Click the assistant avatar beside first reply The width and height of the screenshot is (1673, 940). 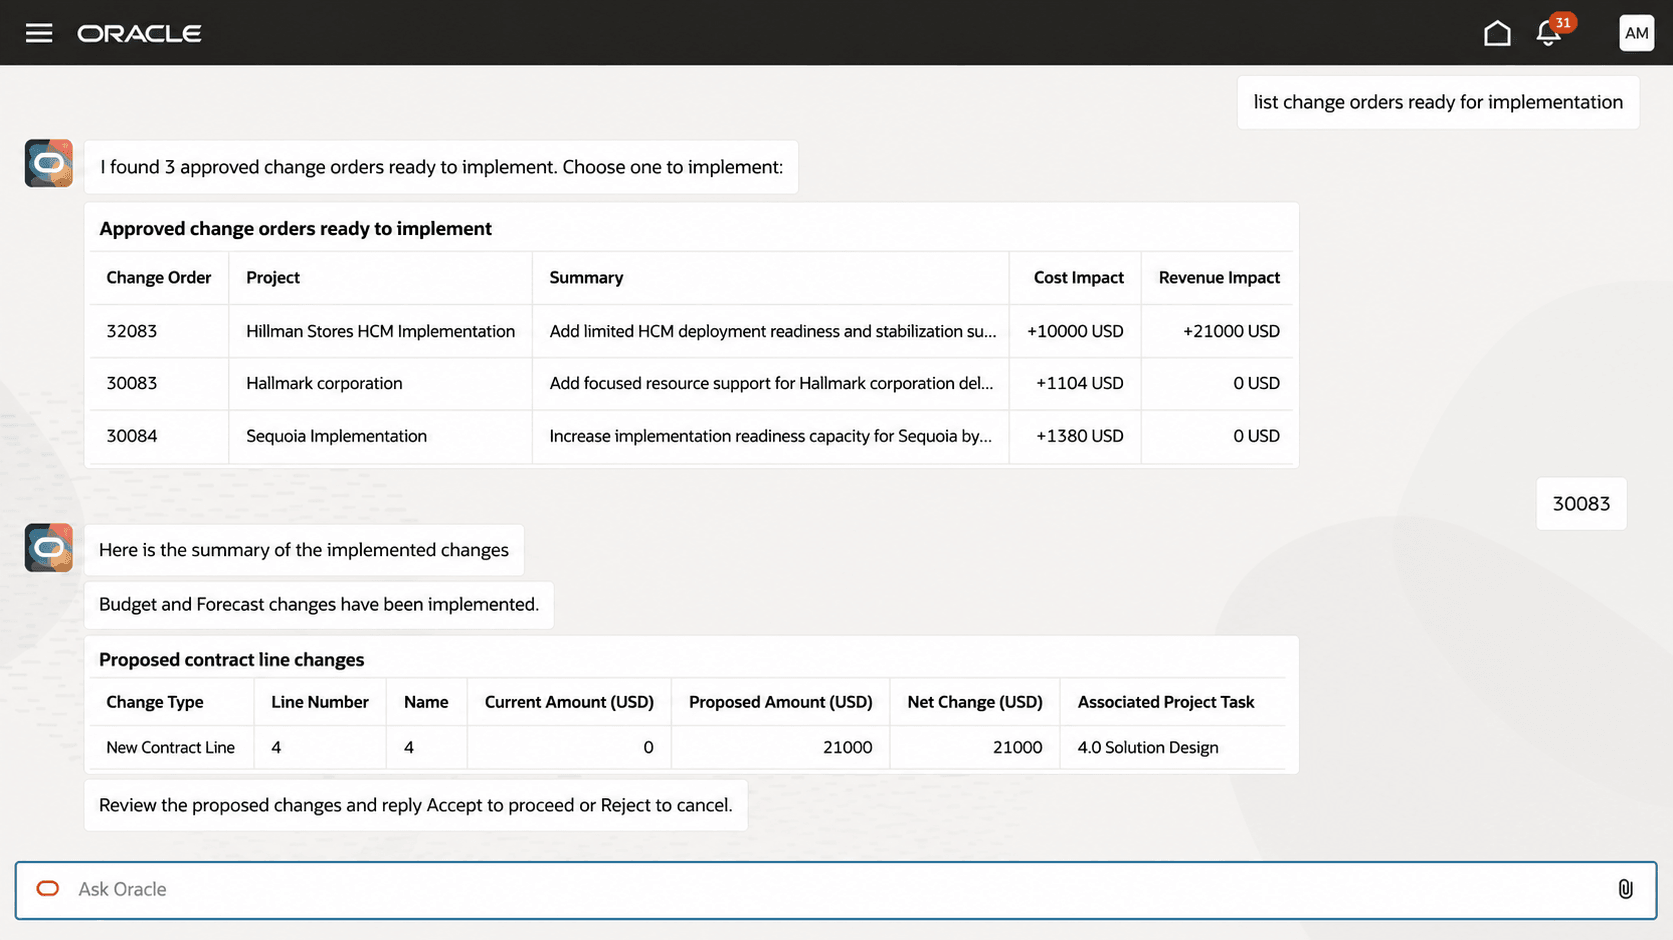coord(49,163)
